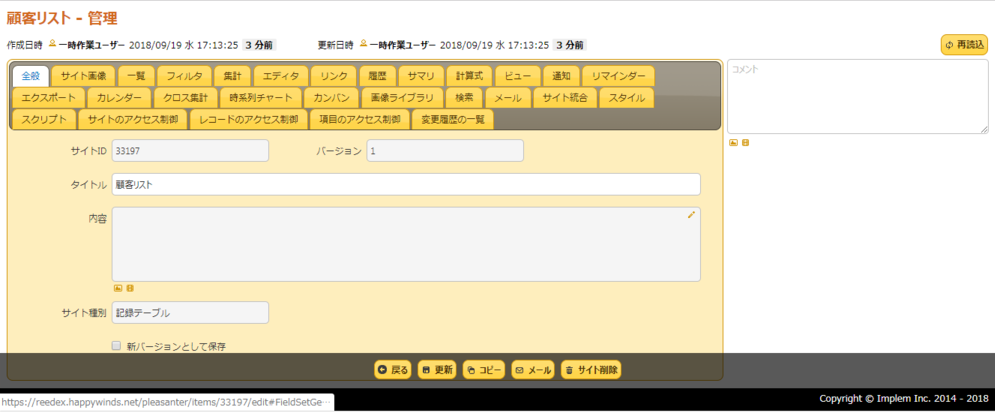Image resolution: width=995 pixels, height=412 pixels.
Task: Click the メール button in bottom bar
Action: point(533,369)
